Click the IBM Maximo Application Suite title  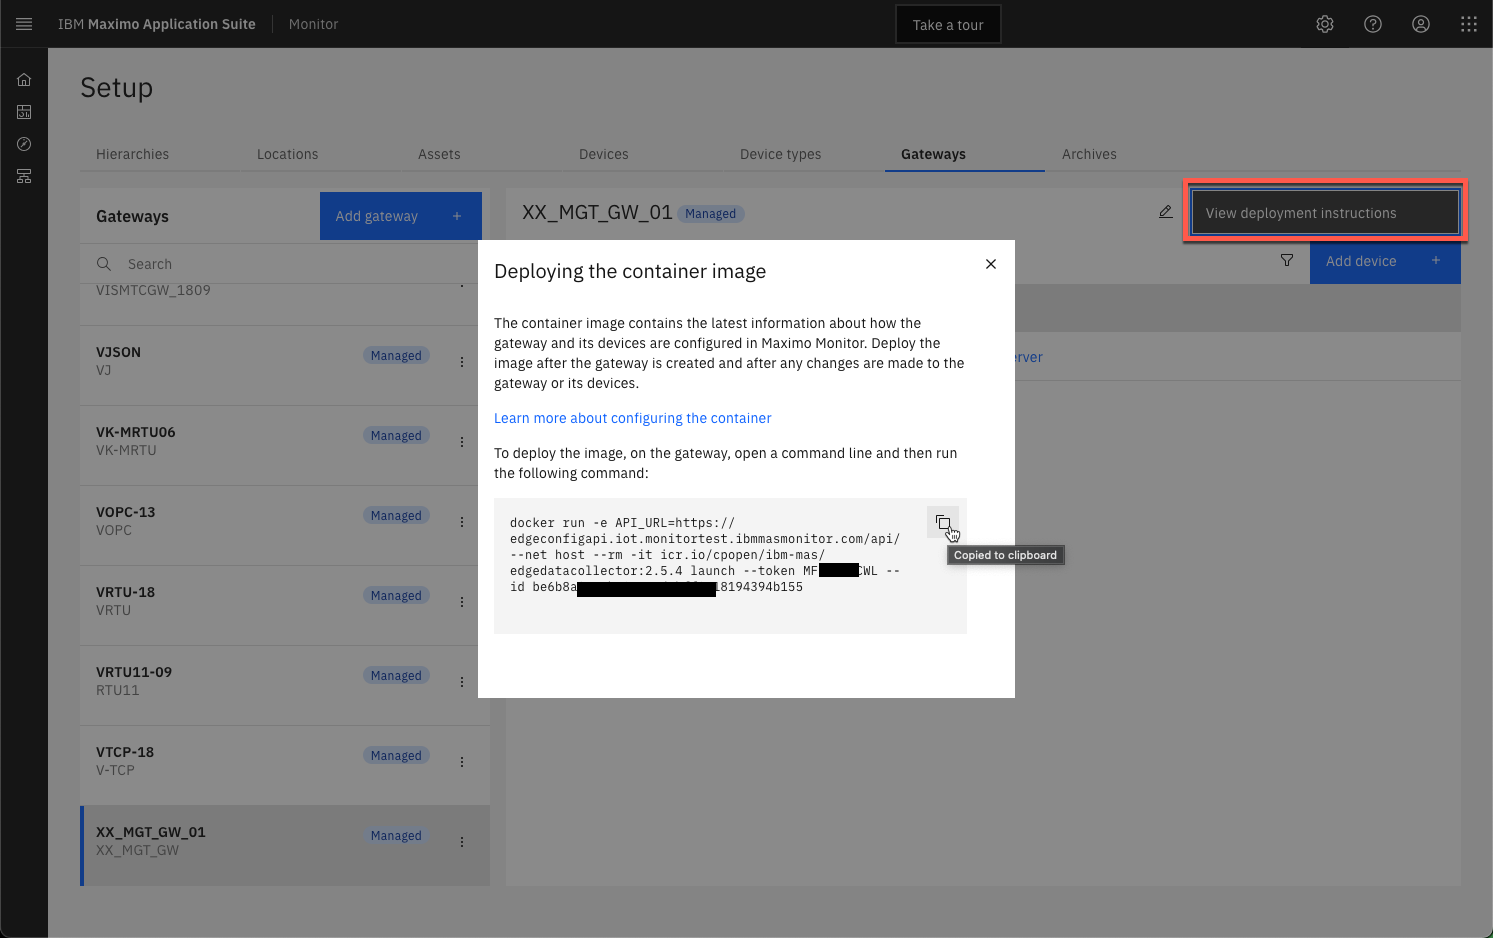coord(157,24)
